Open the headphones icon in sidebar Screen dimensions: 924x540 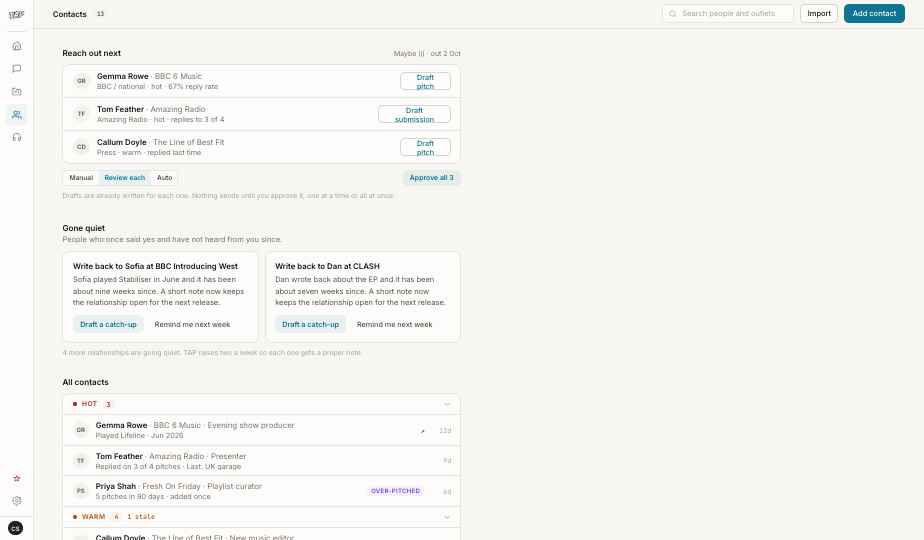[x=16, y=137]
